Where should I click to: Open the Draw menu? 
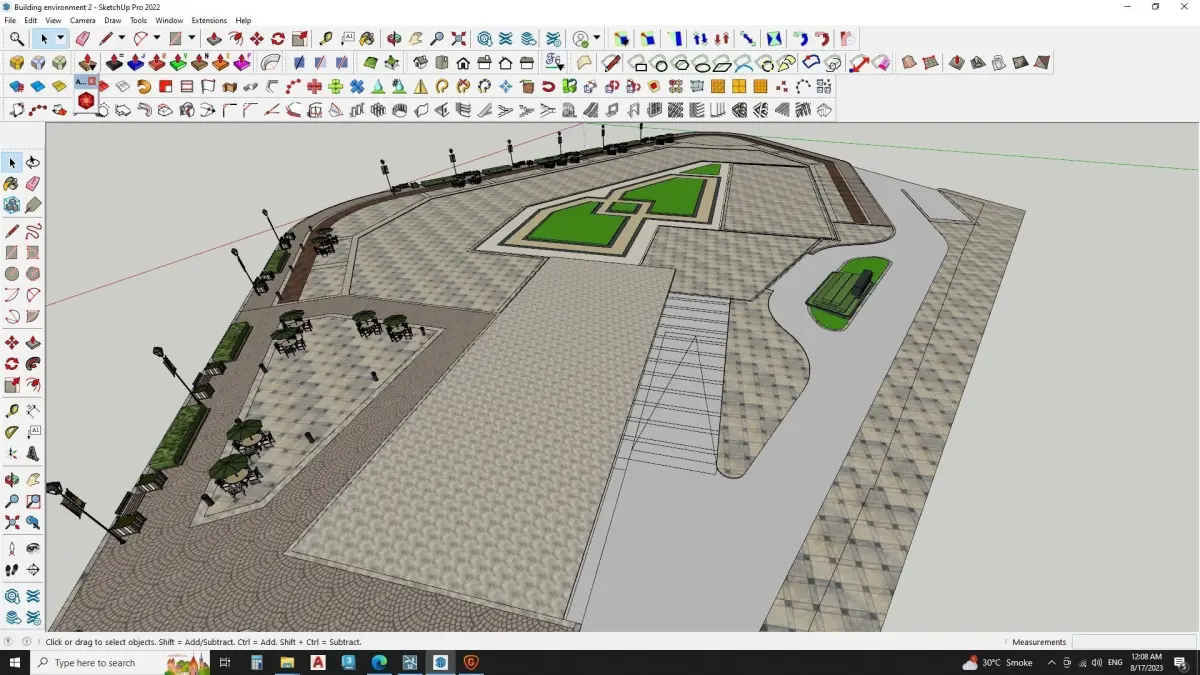[113, 20]
